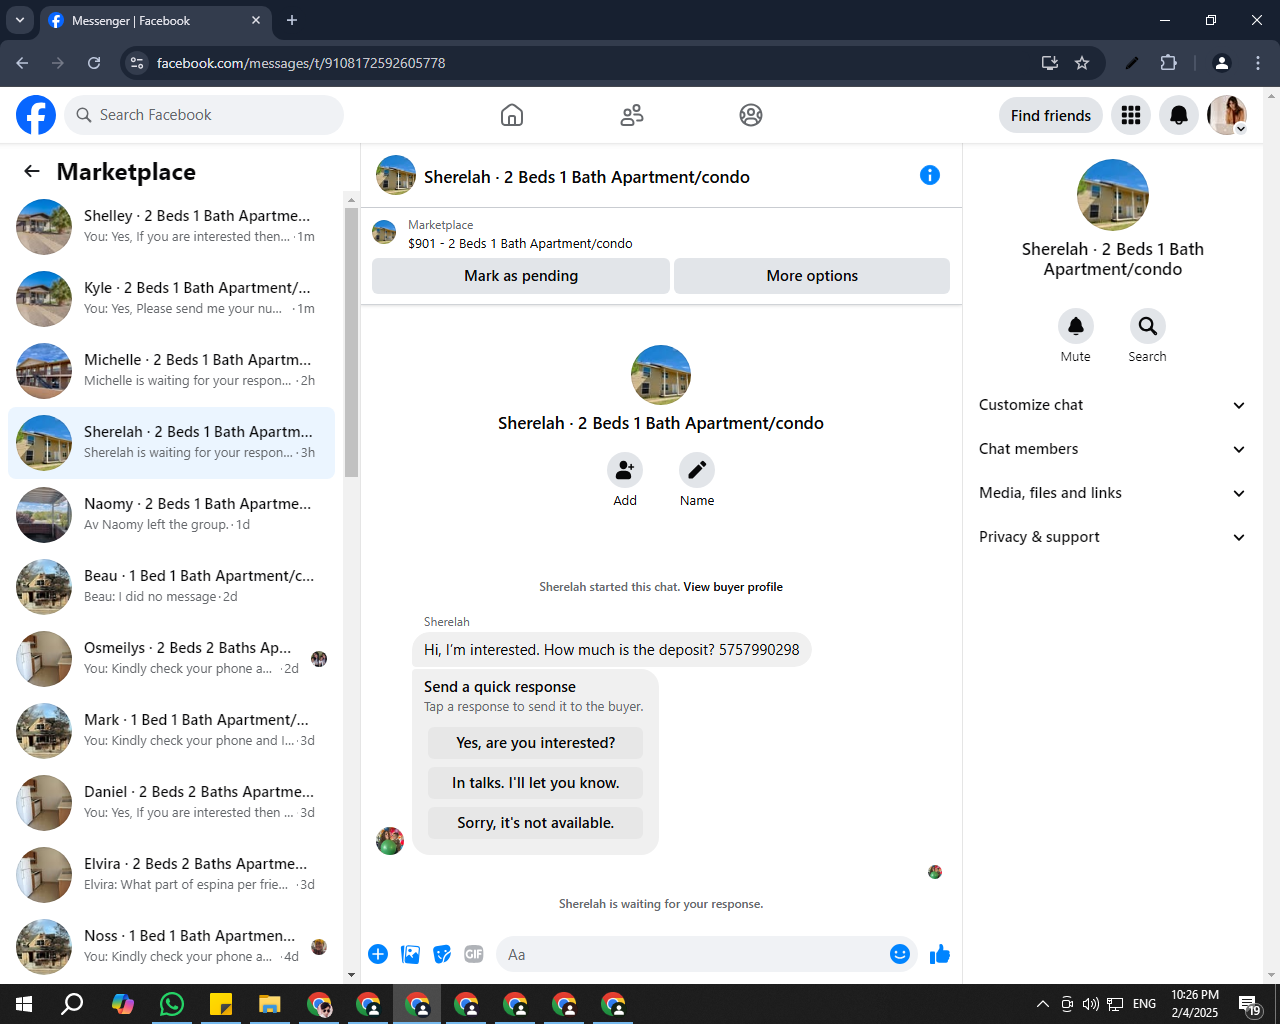1280x1024 pixels.
Task: Open Shelley conversation in list
Action: pyautogui.click(x=171, y=227)
